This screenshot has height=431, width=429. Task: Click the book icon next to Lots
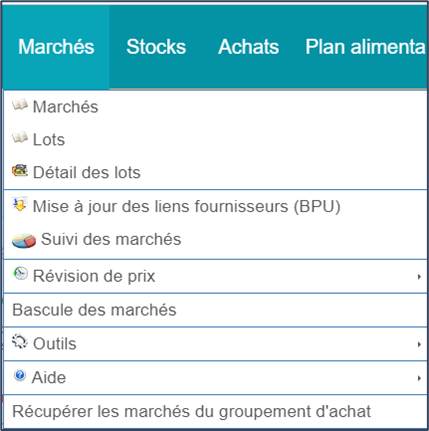[20, 138]
